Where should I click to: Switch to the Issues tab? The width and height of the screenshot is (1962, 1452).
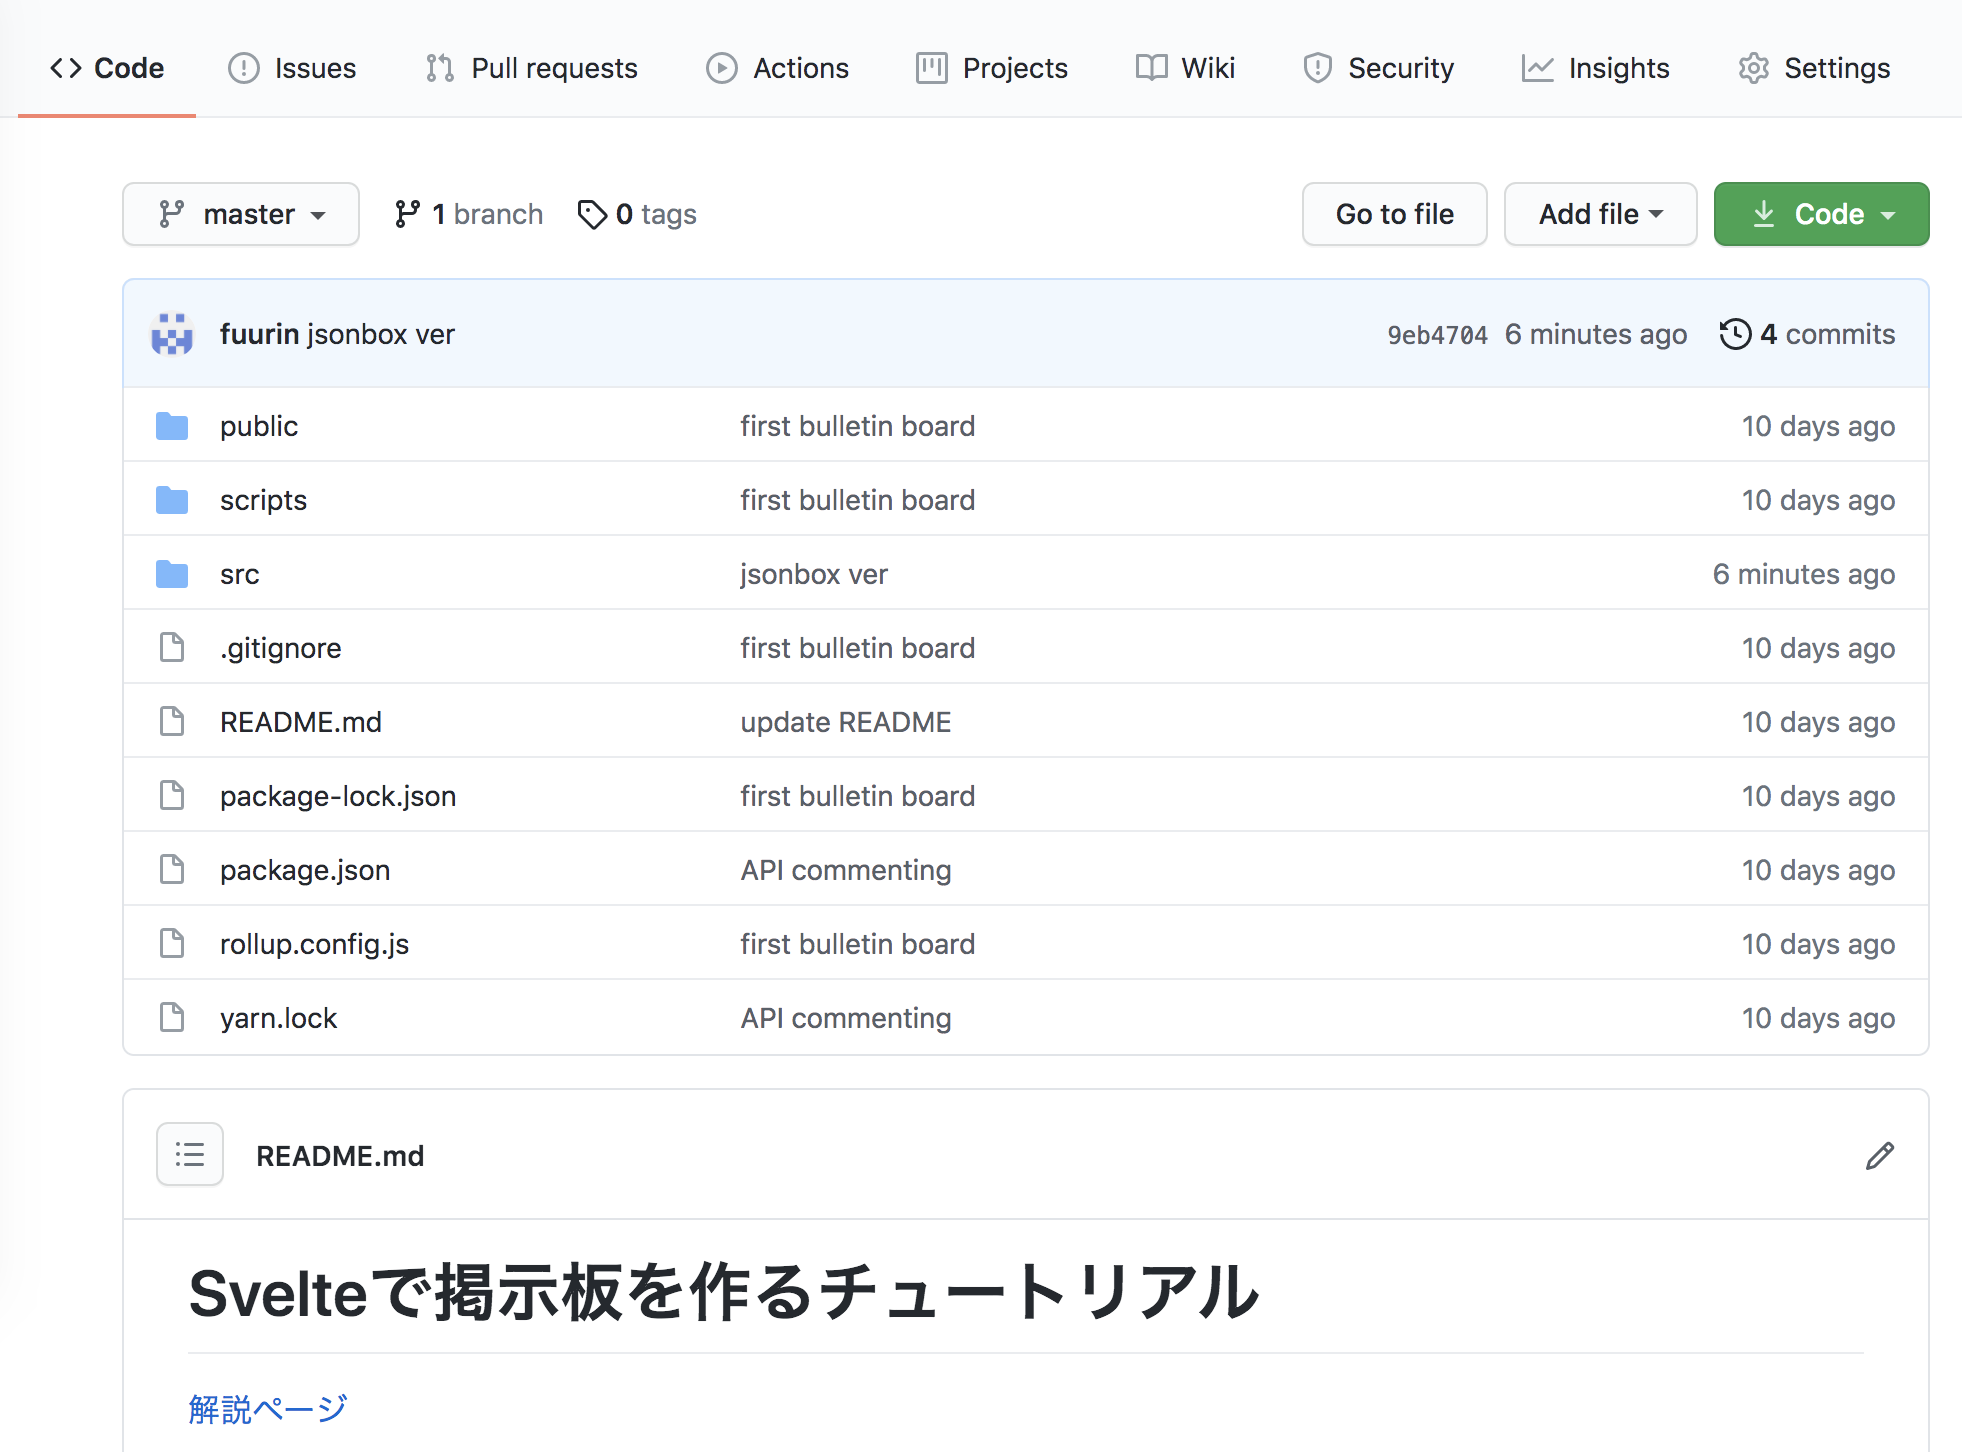(292, 68)
